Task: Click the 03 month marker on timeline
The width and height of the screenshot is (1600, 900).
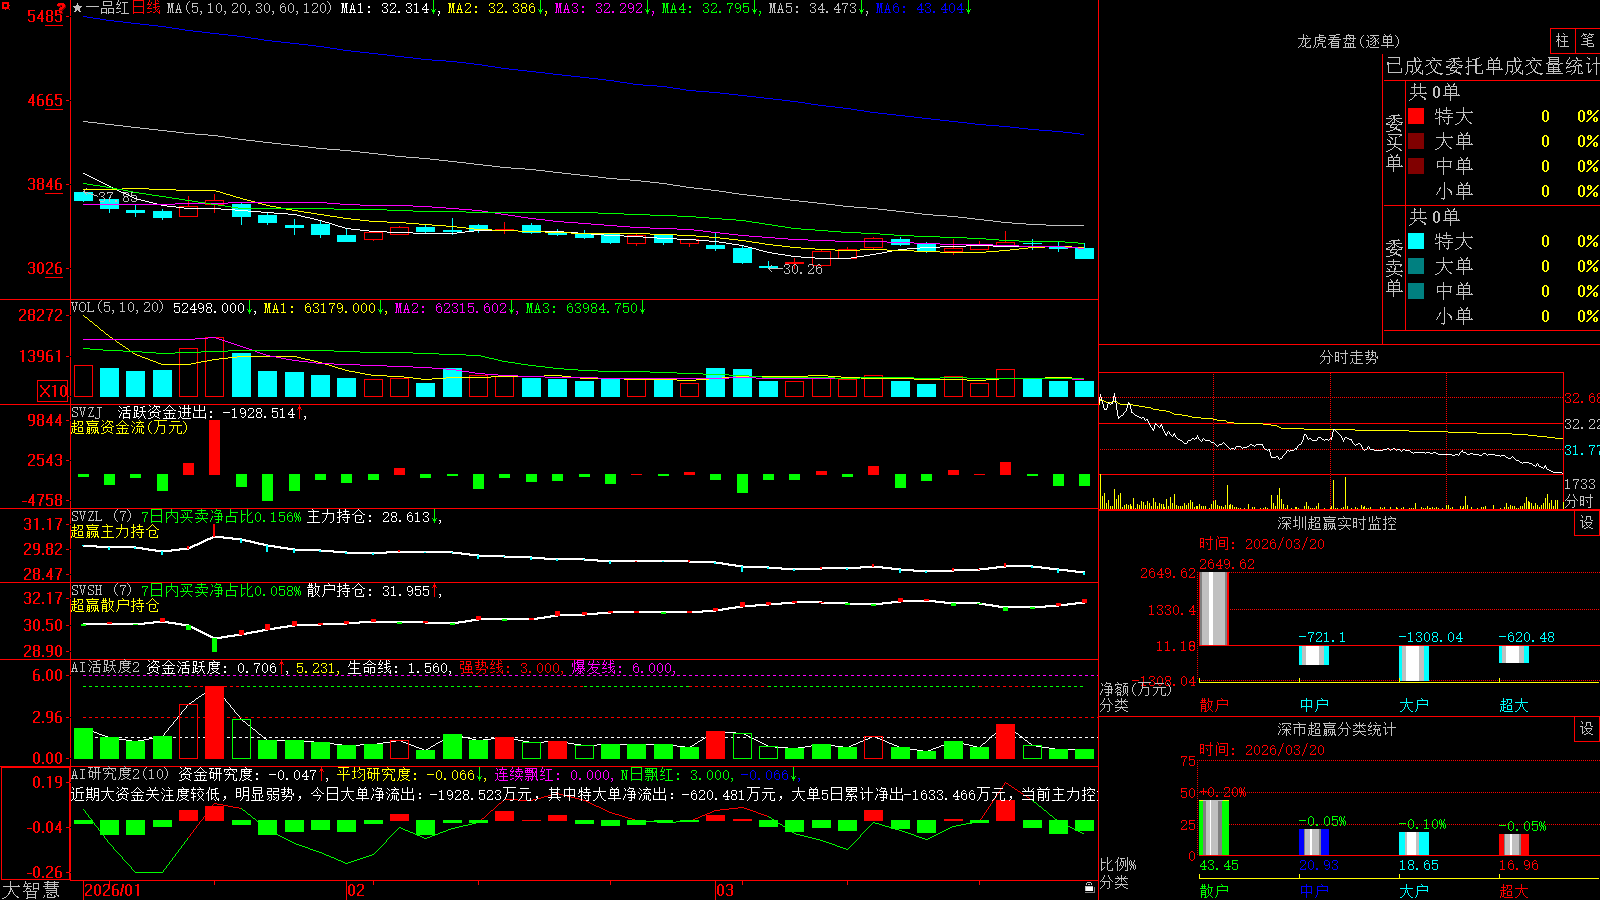Action: 725,890
